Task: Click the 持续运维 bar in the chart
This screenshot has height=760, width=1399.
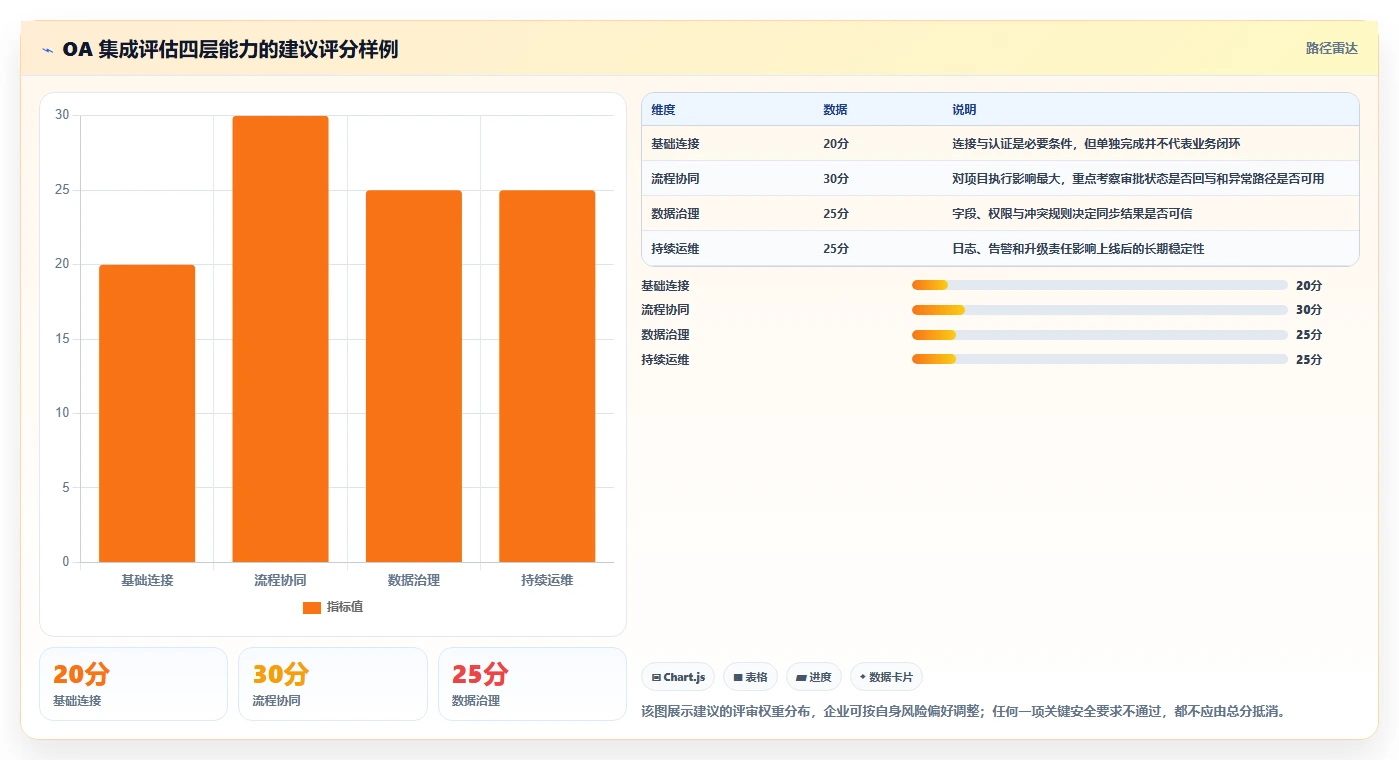Action: point(547,376)
